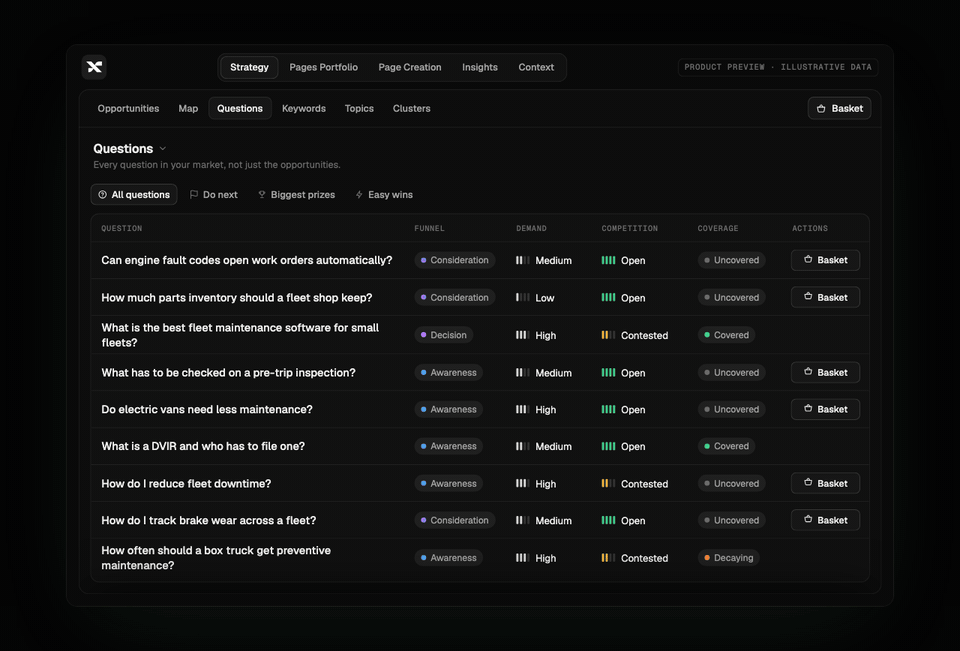Sort by the Coverage column header

click(718, 228)
